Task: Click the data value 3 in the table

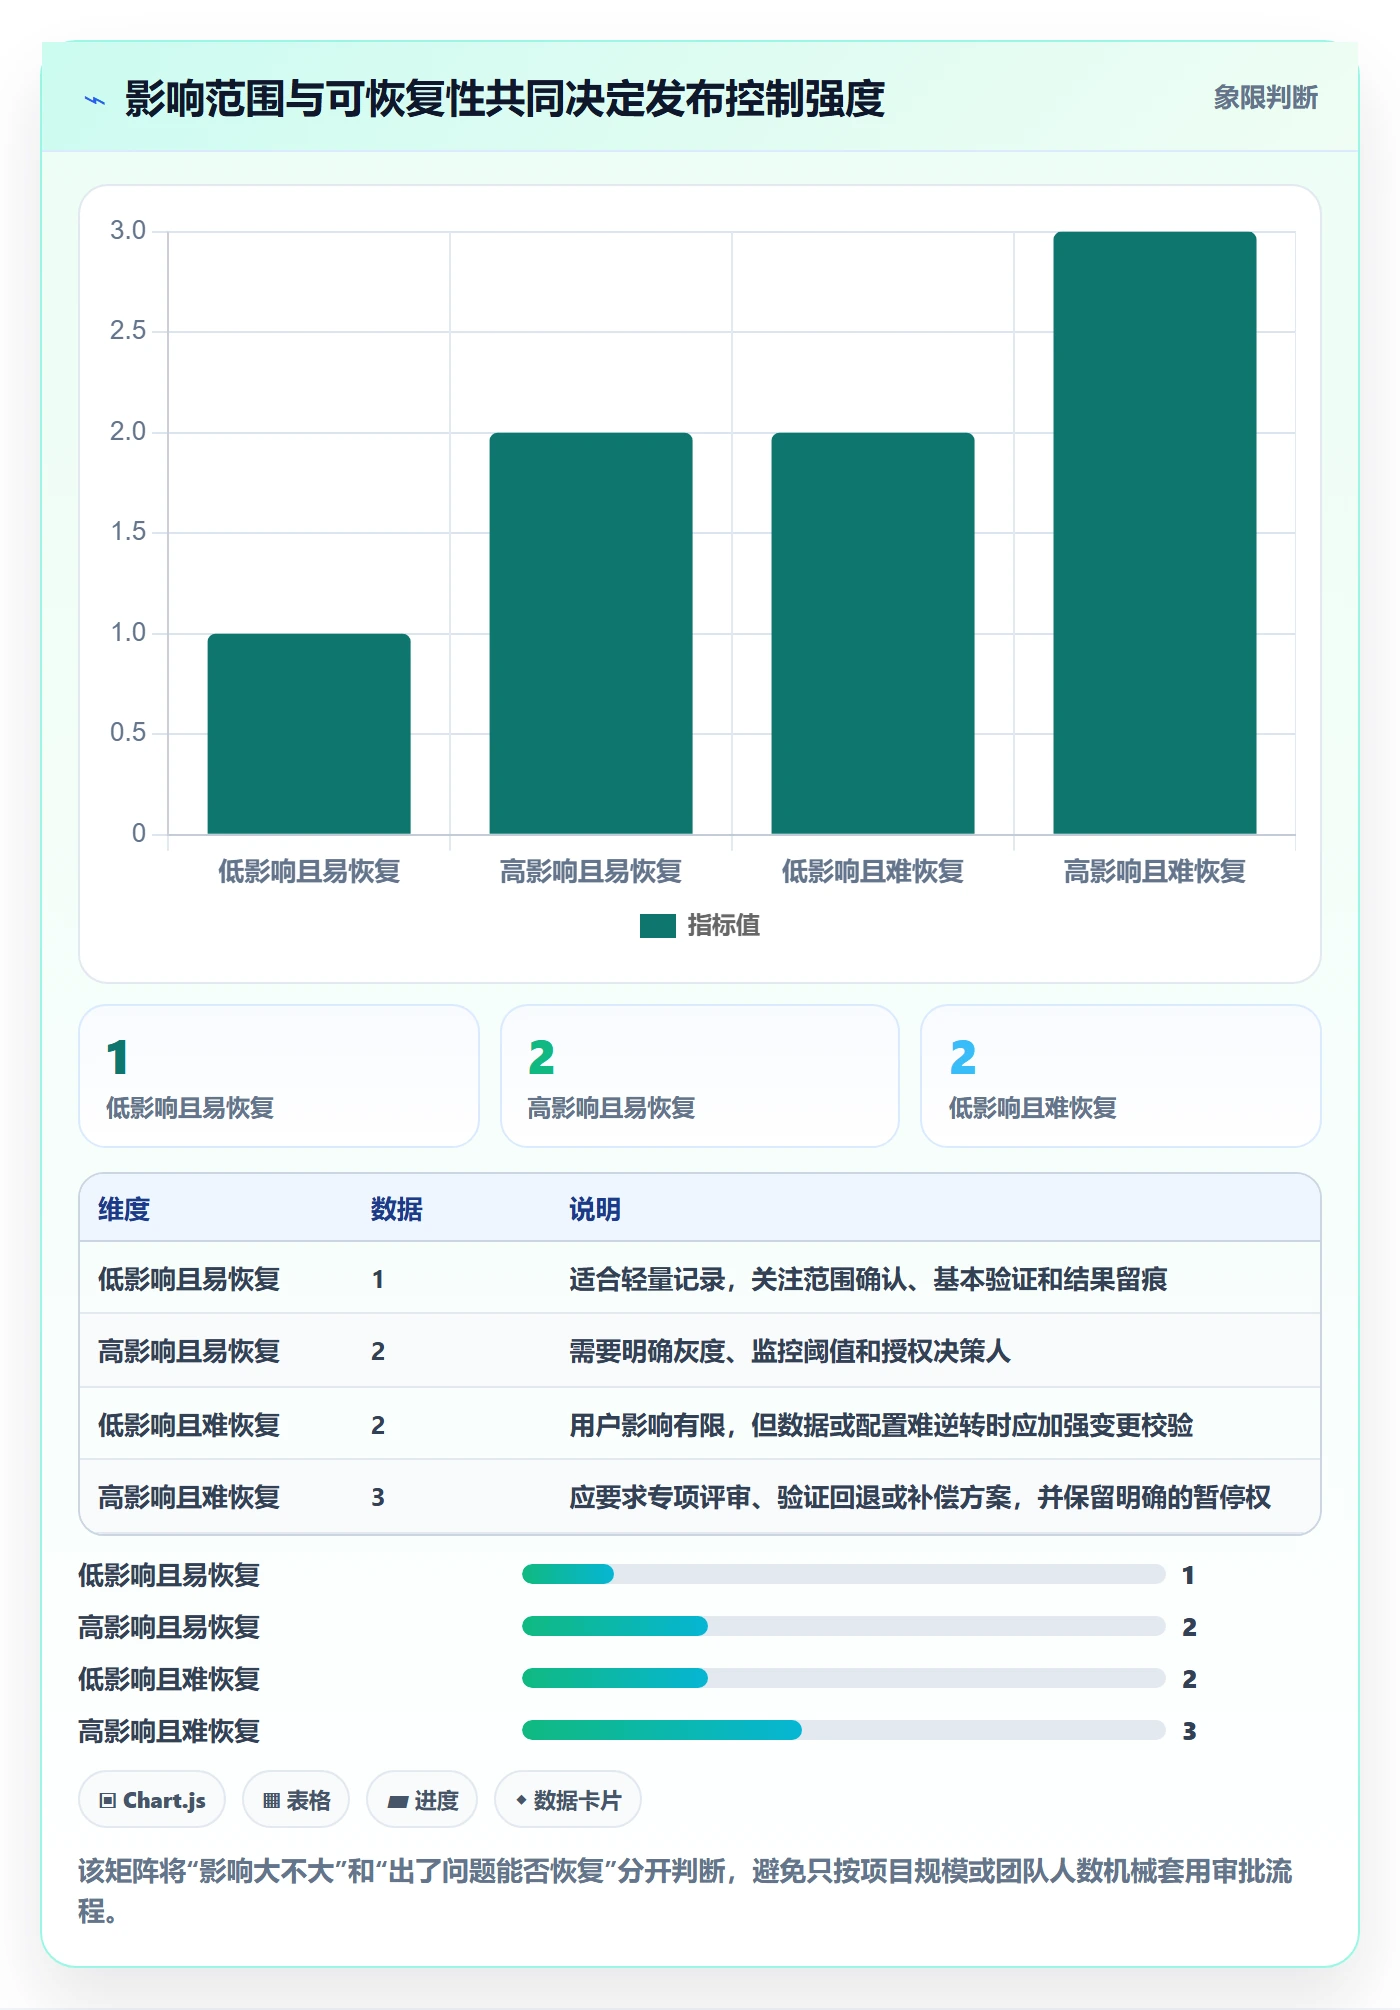Action: click(378, 1497)
